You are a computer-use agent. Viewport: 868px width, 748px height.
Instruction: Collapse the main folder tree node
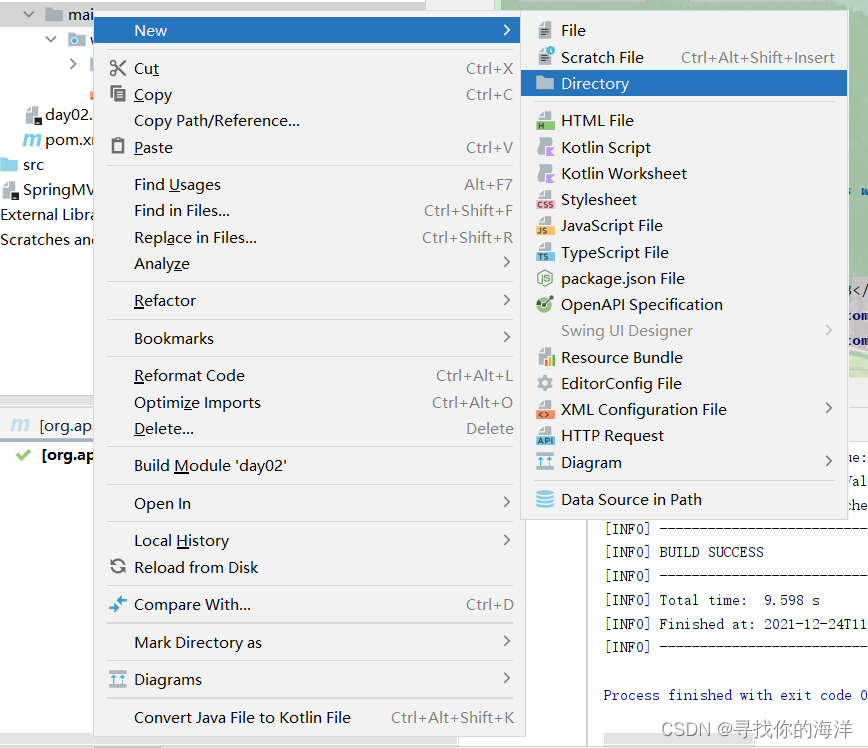(29, 15)
